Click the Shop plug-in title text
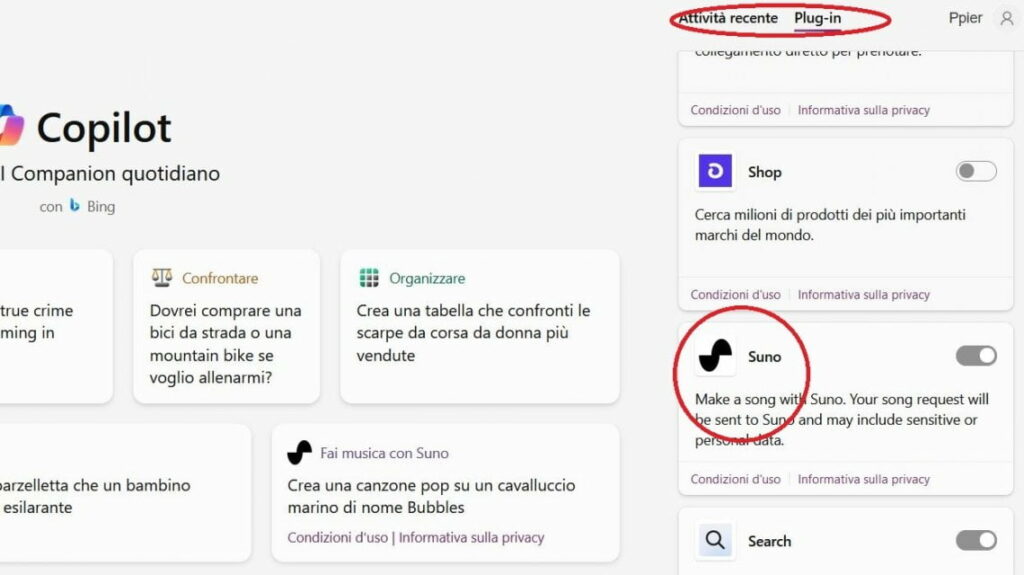1024x575 pixels. (x=764, y=172)
